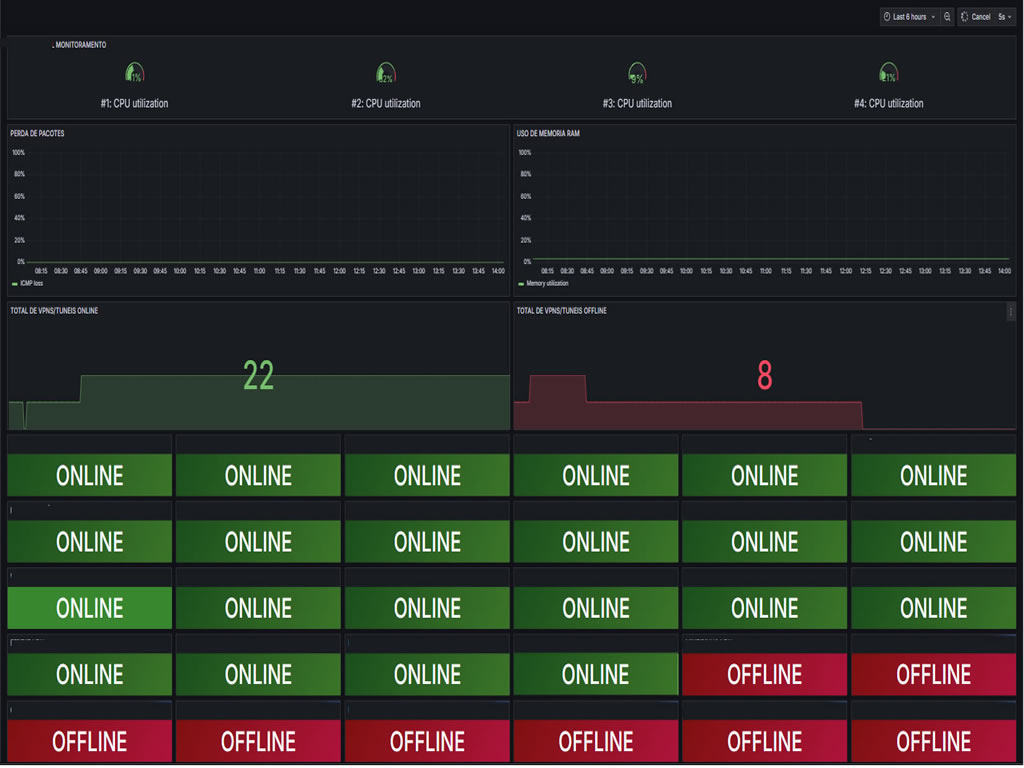Viewport: 1024px width, 768px height.
Task: Open the Last 6 hours time picker
Action: 909,17
